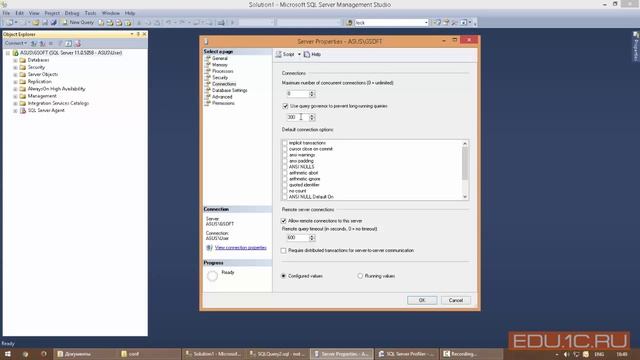Image resolution: width=640 pixels, height=360 pixels.
Task: Click the Script icon in Server Properties
Action: click(279, 54)
